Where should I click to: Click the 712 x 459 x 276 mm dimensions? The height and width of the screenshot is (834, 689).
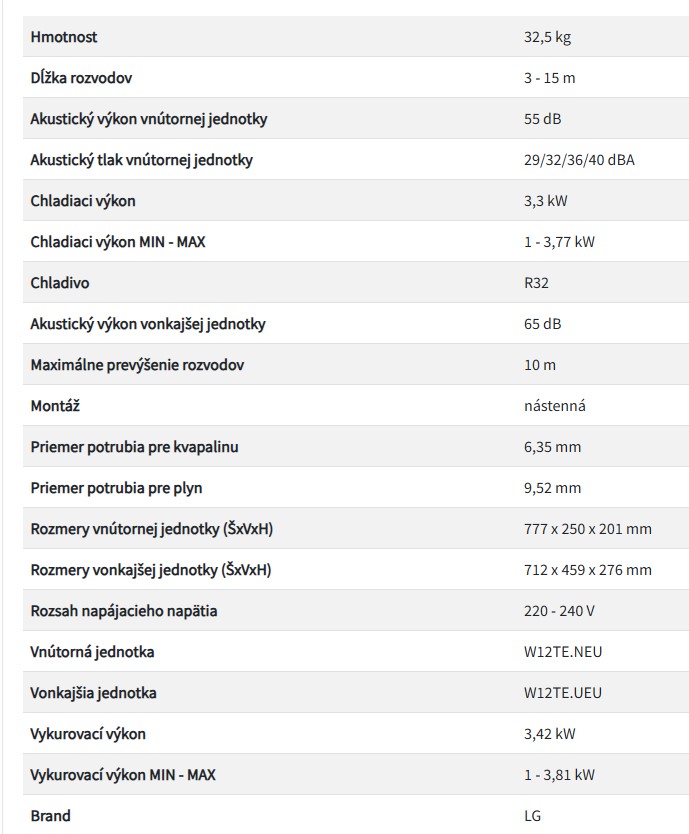tap(587, 570)
